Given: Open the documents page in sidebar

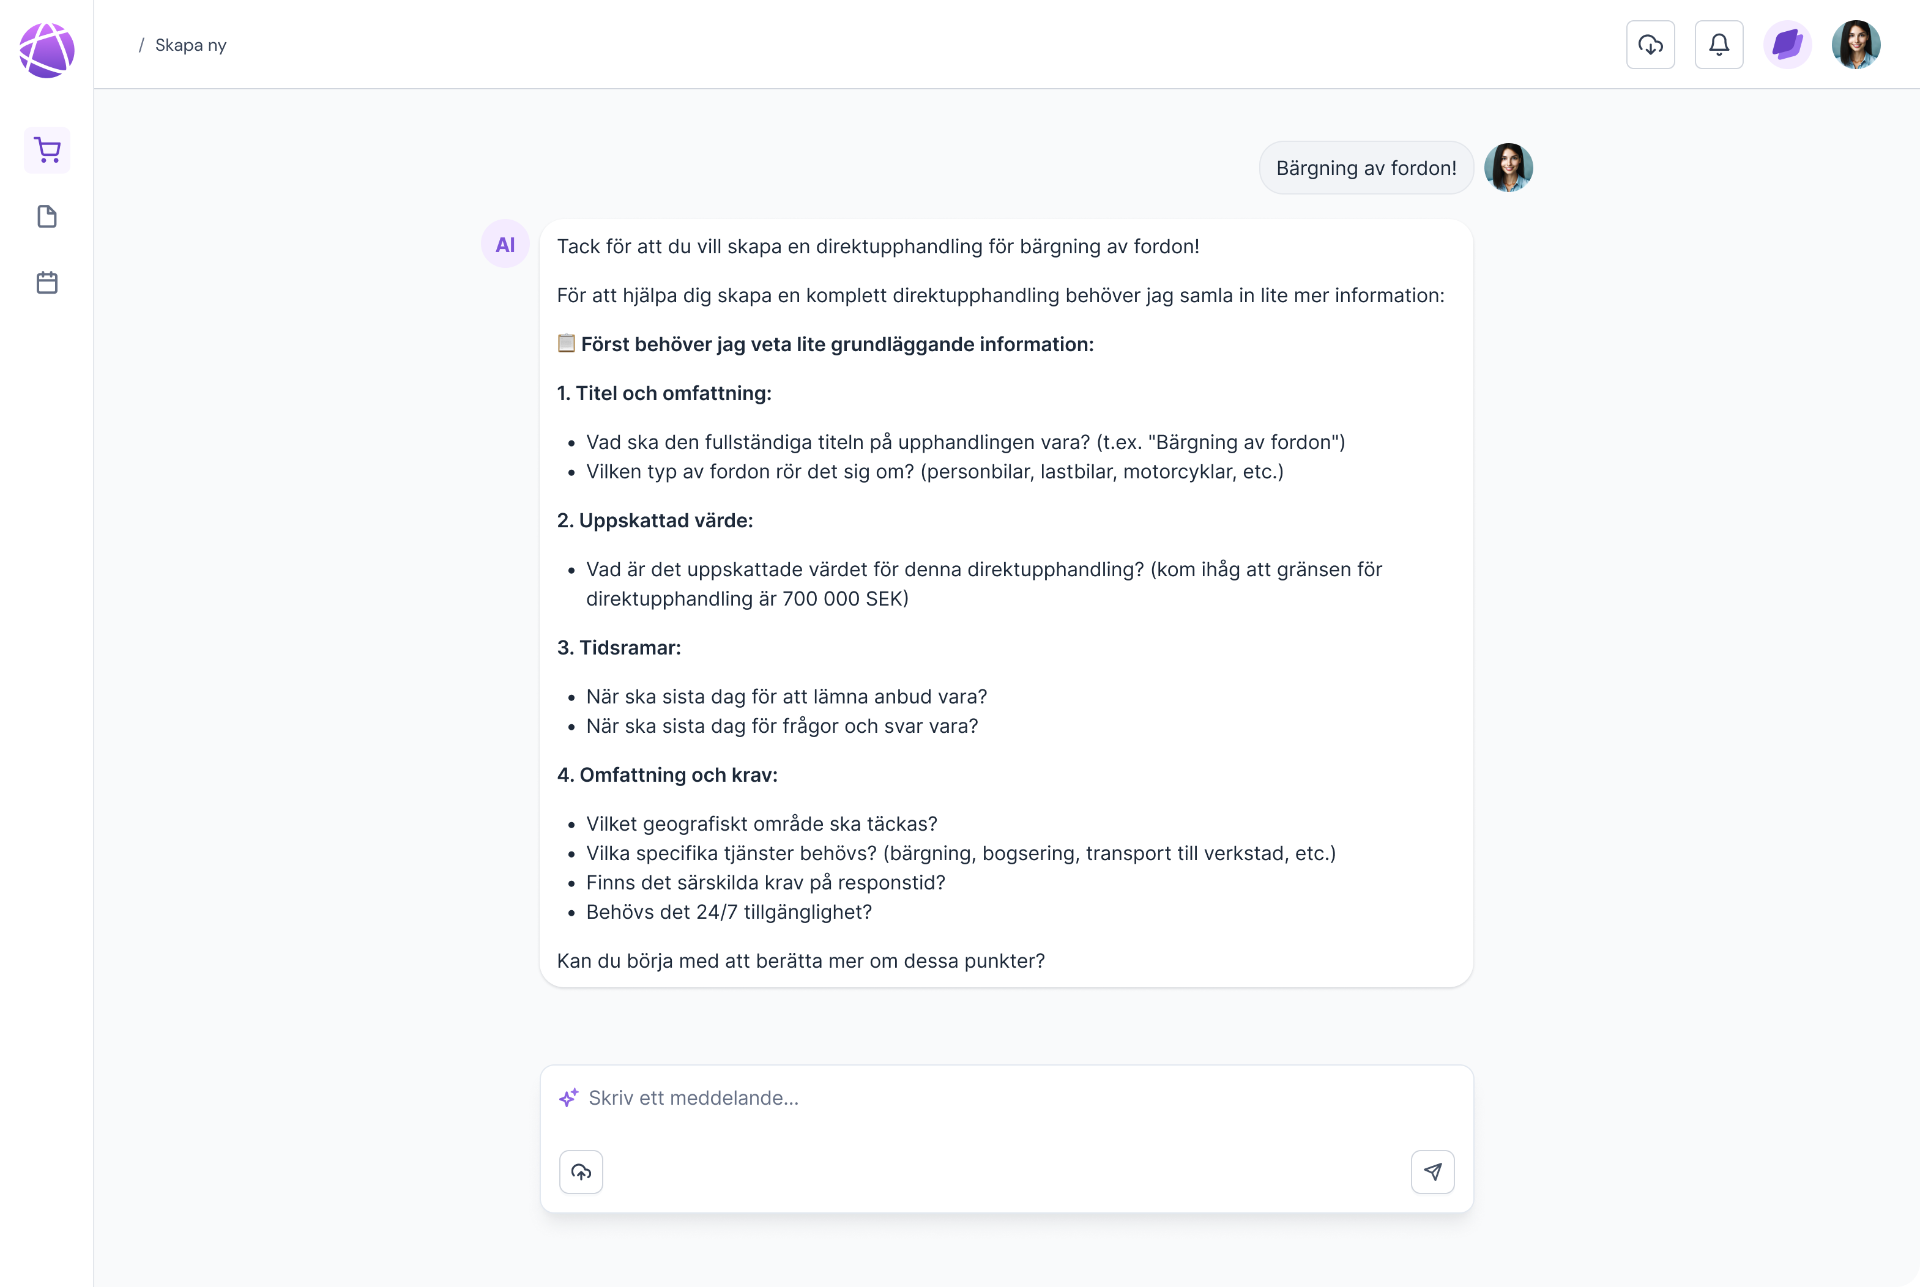Looking at the screenshot, I should coord(47,216).
